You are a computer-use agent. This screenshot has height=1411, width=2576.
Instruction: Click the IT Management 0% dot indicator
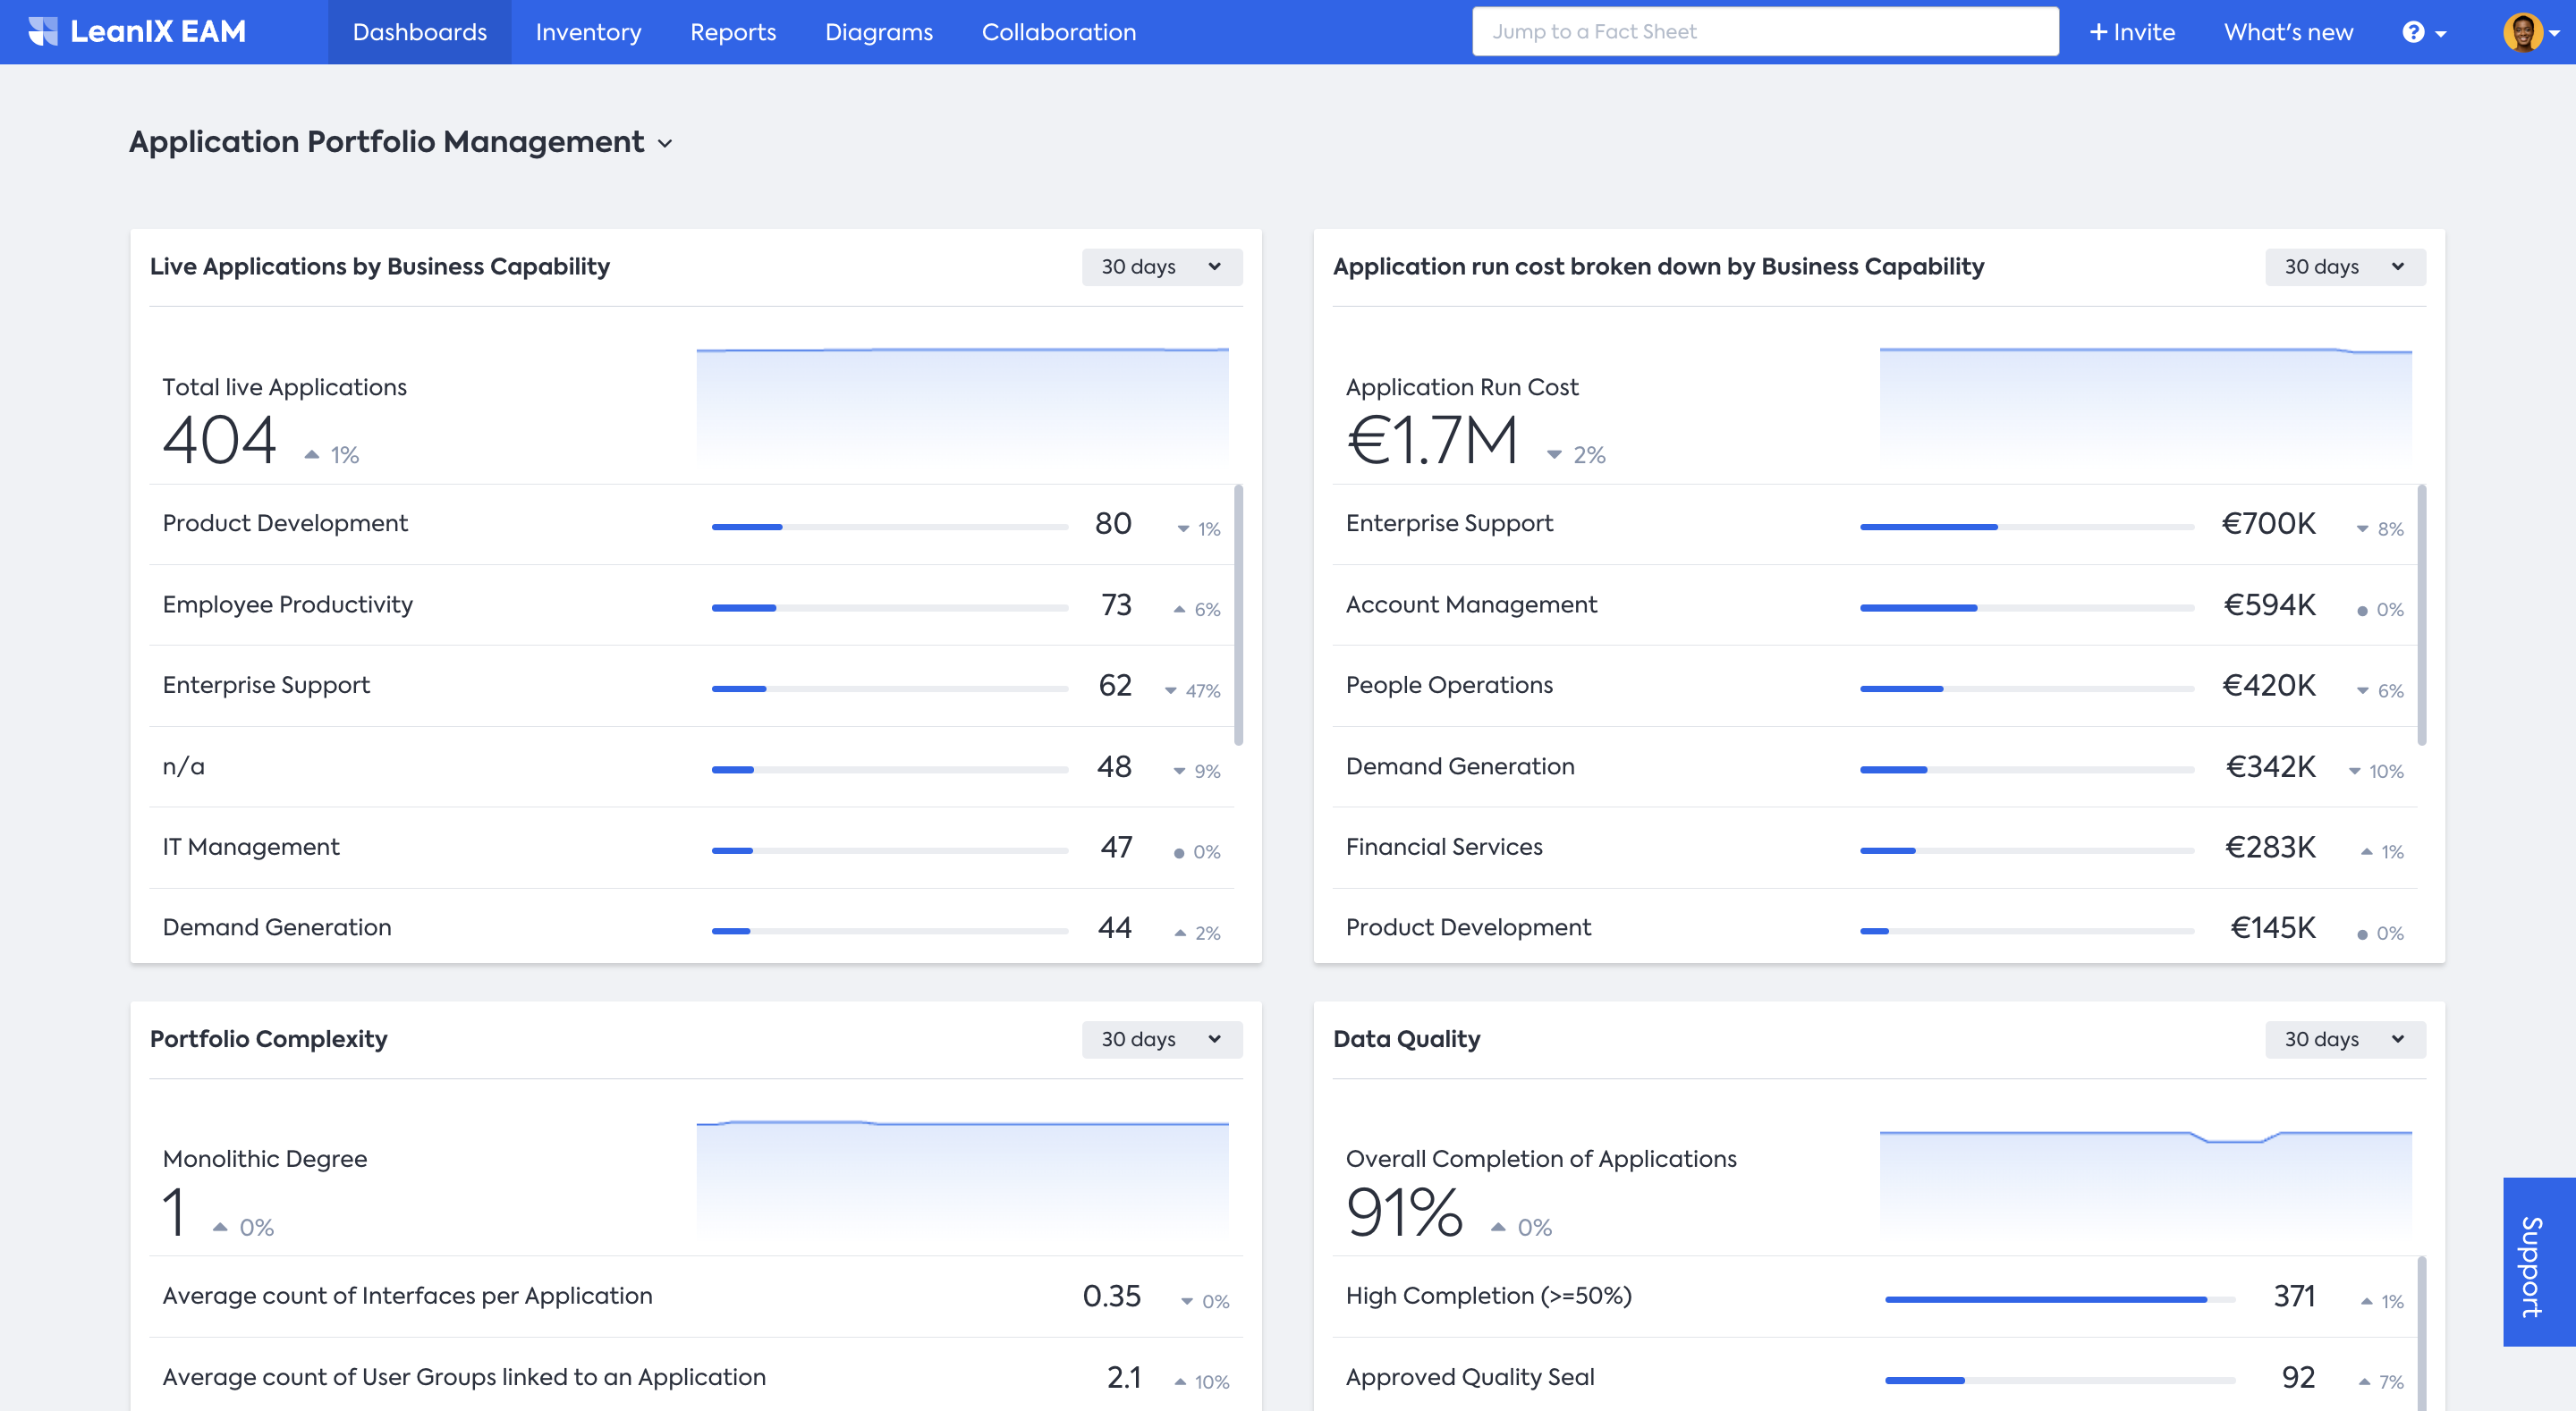click(x=1179, y=853)
